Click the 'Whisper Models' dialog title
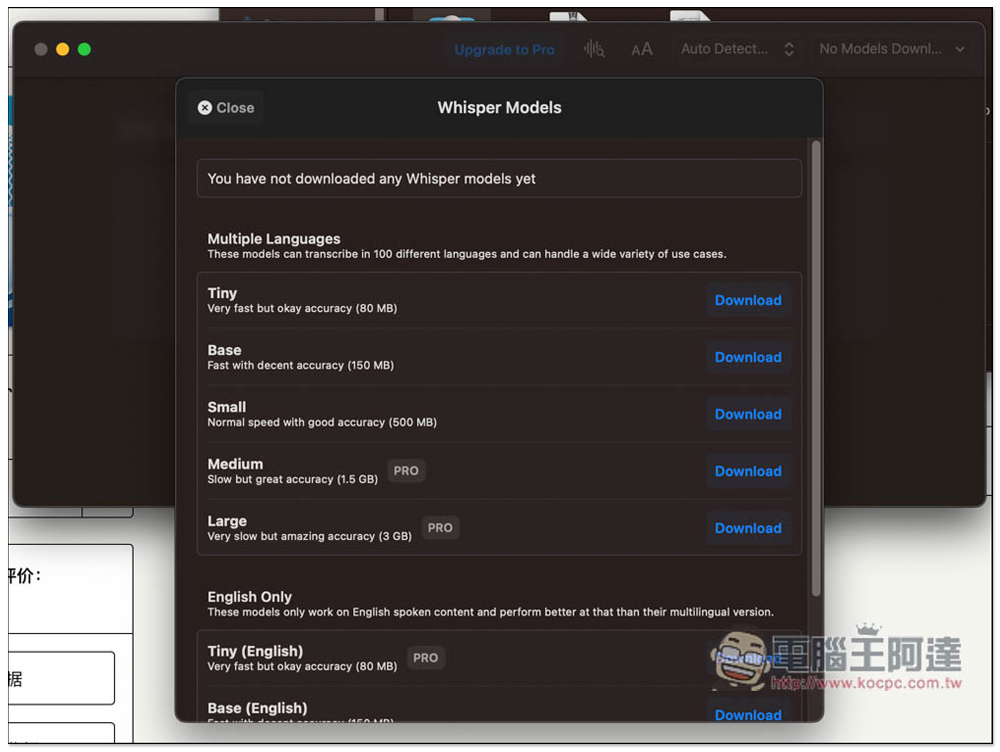1000x752 pixels. (499, 108)
